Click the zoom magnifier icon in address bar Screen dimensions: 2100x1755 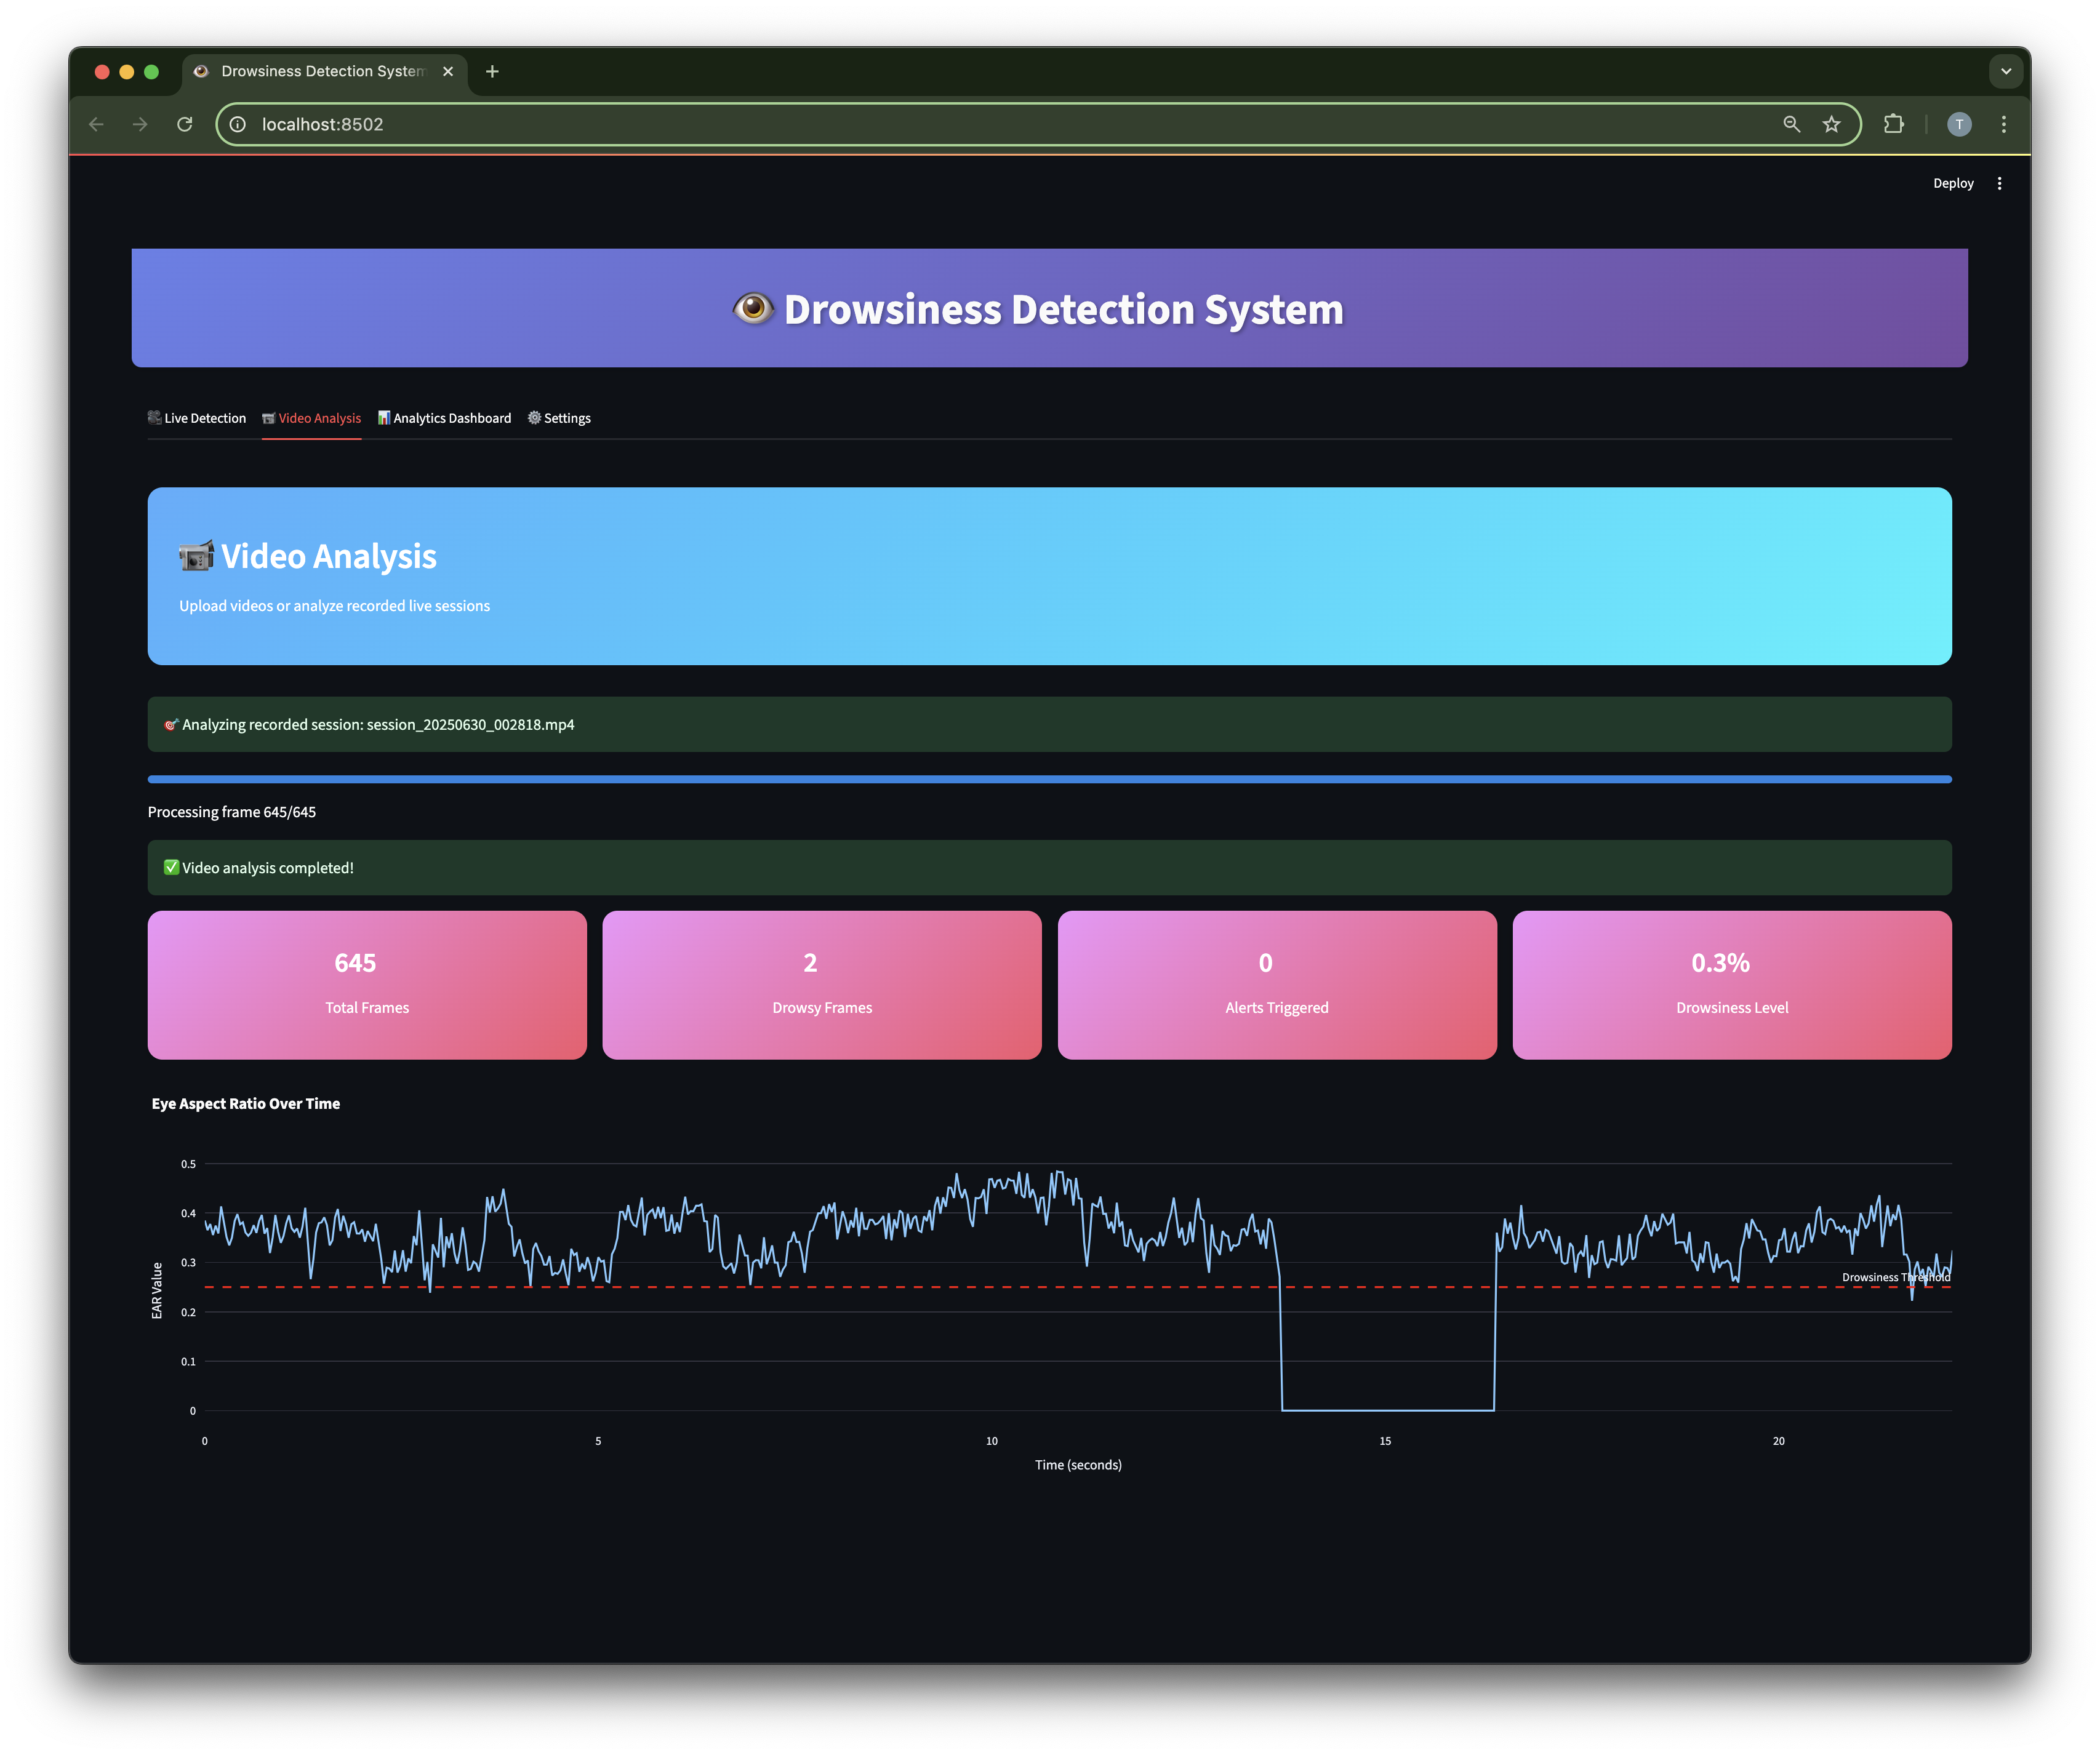pyautogui.click(x=1791, y=124)
